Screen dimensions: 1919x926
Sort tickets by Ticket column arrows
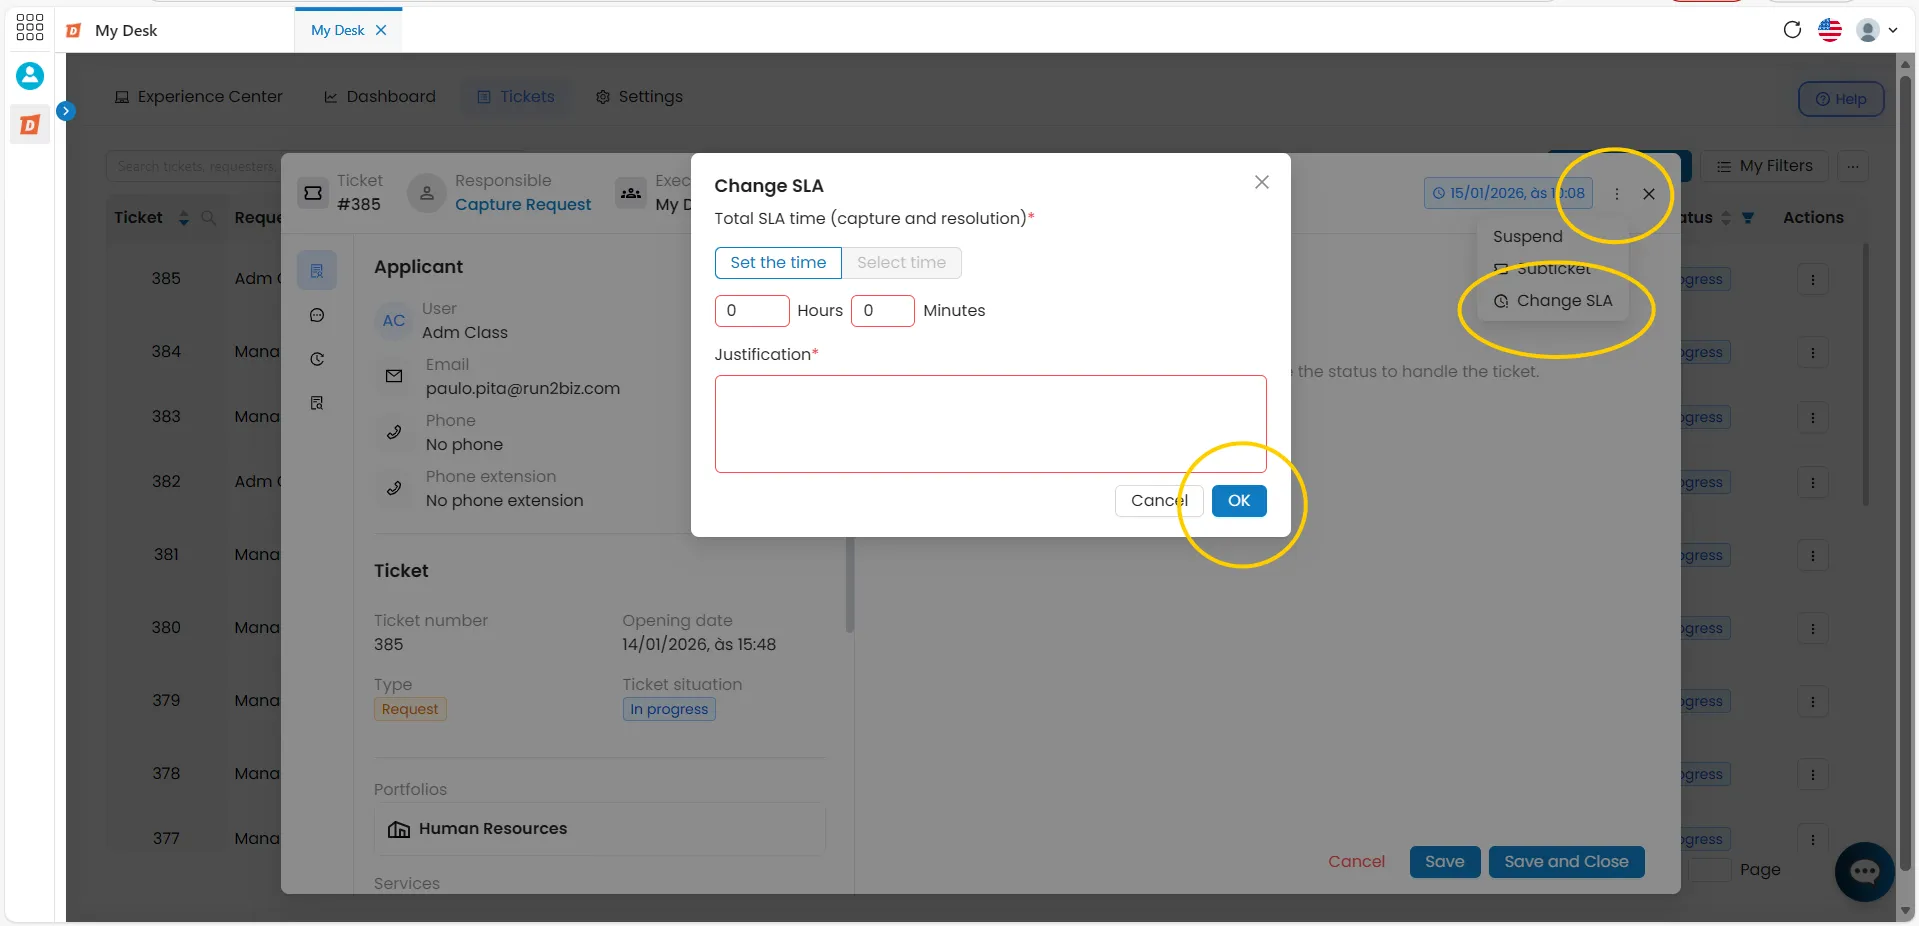[183, 218]
